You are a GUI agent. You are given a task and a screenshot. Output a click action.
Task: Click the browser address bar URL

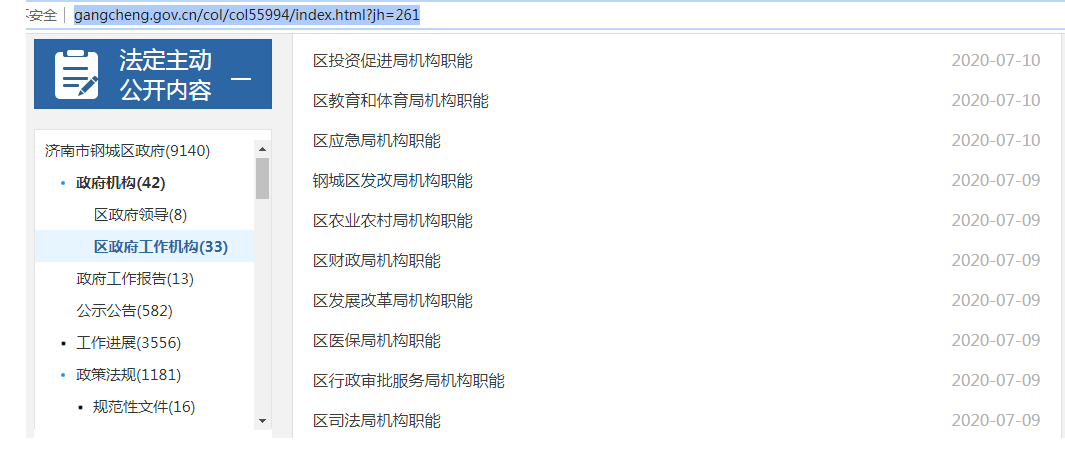point(247,15)
